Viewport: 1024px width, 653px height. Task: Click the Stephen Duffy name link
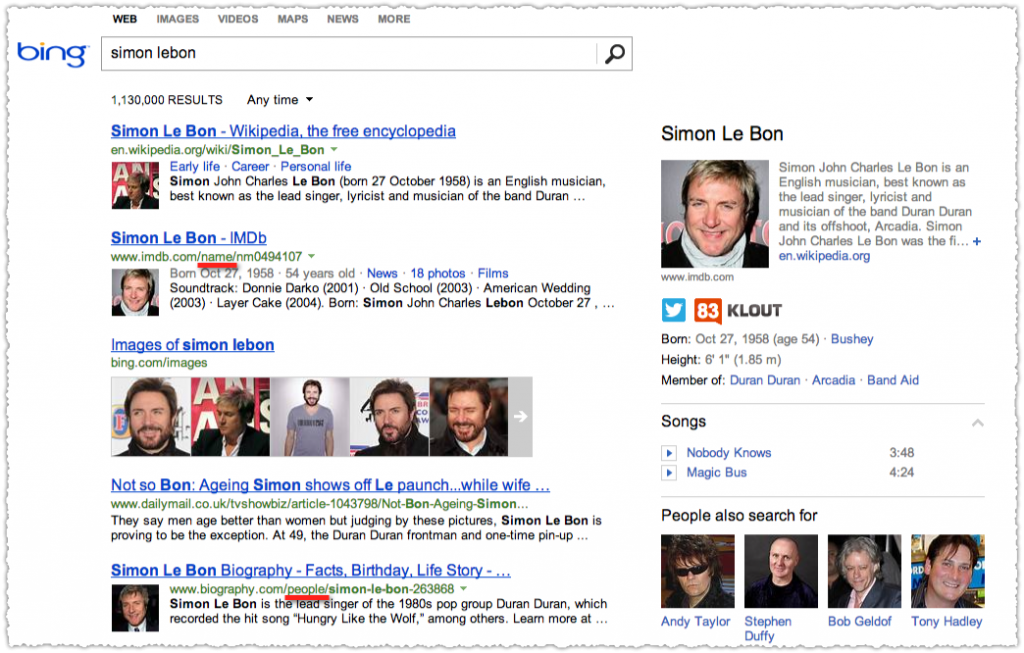[768, 629]
